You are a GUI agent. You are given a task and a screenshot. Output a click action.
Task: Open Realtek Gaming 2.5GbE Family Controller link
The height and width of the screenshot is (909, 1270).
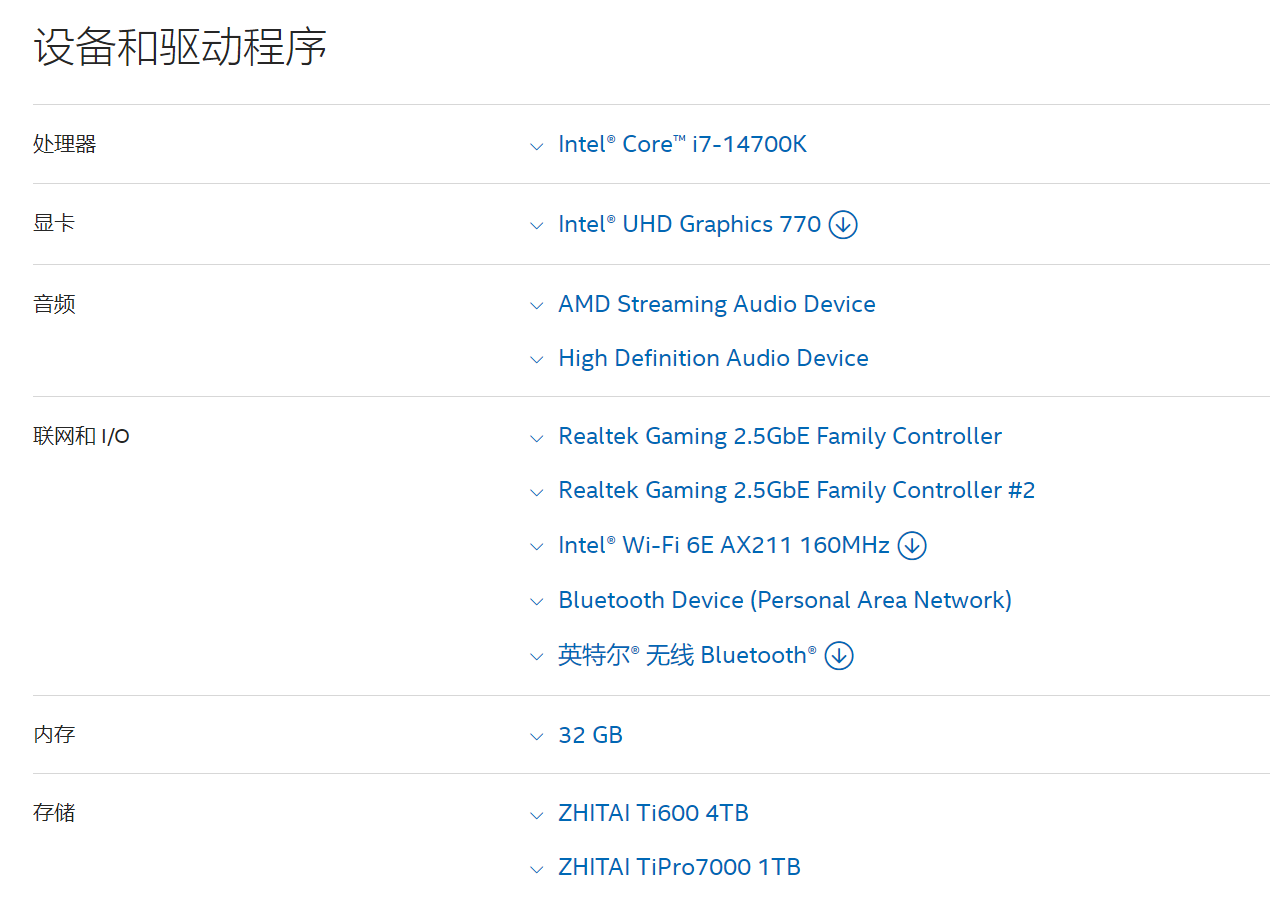[x=780, y=436]
